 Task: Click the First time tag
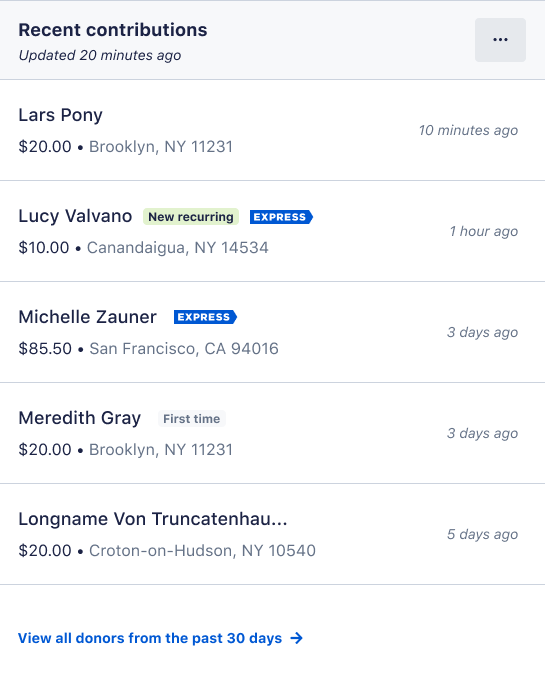click(x=192, y=419)
